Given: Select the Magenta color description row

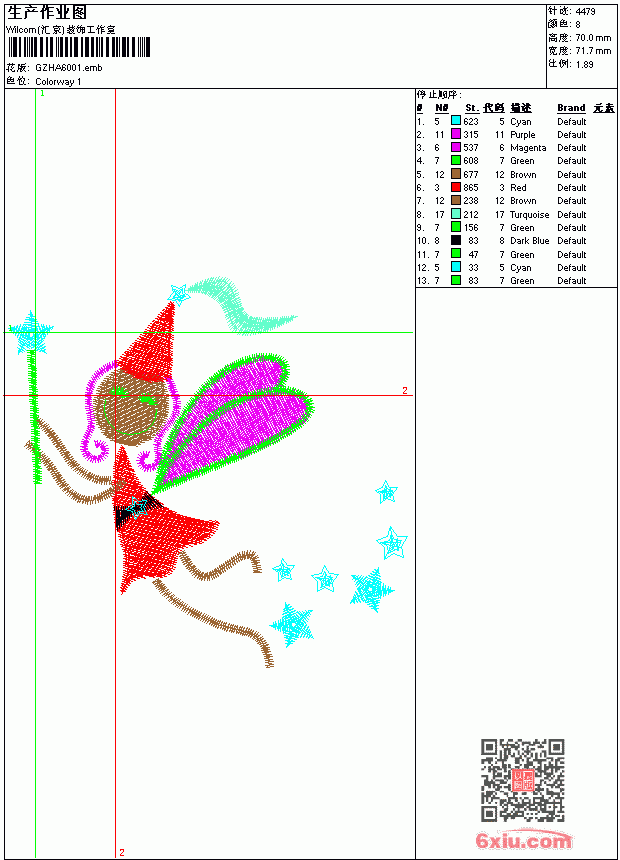Looking at the screenshot, I should pyautogui.click(x=516, y=148).
